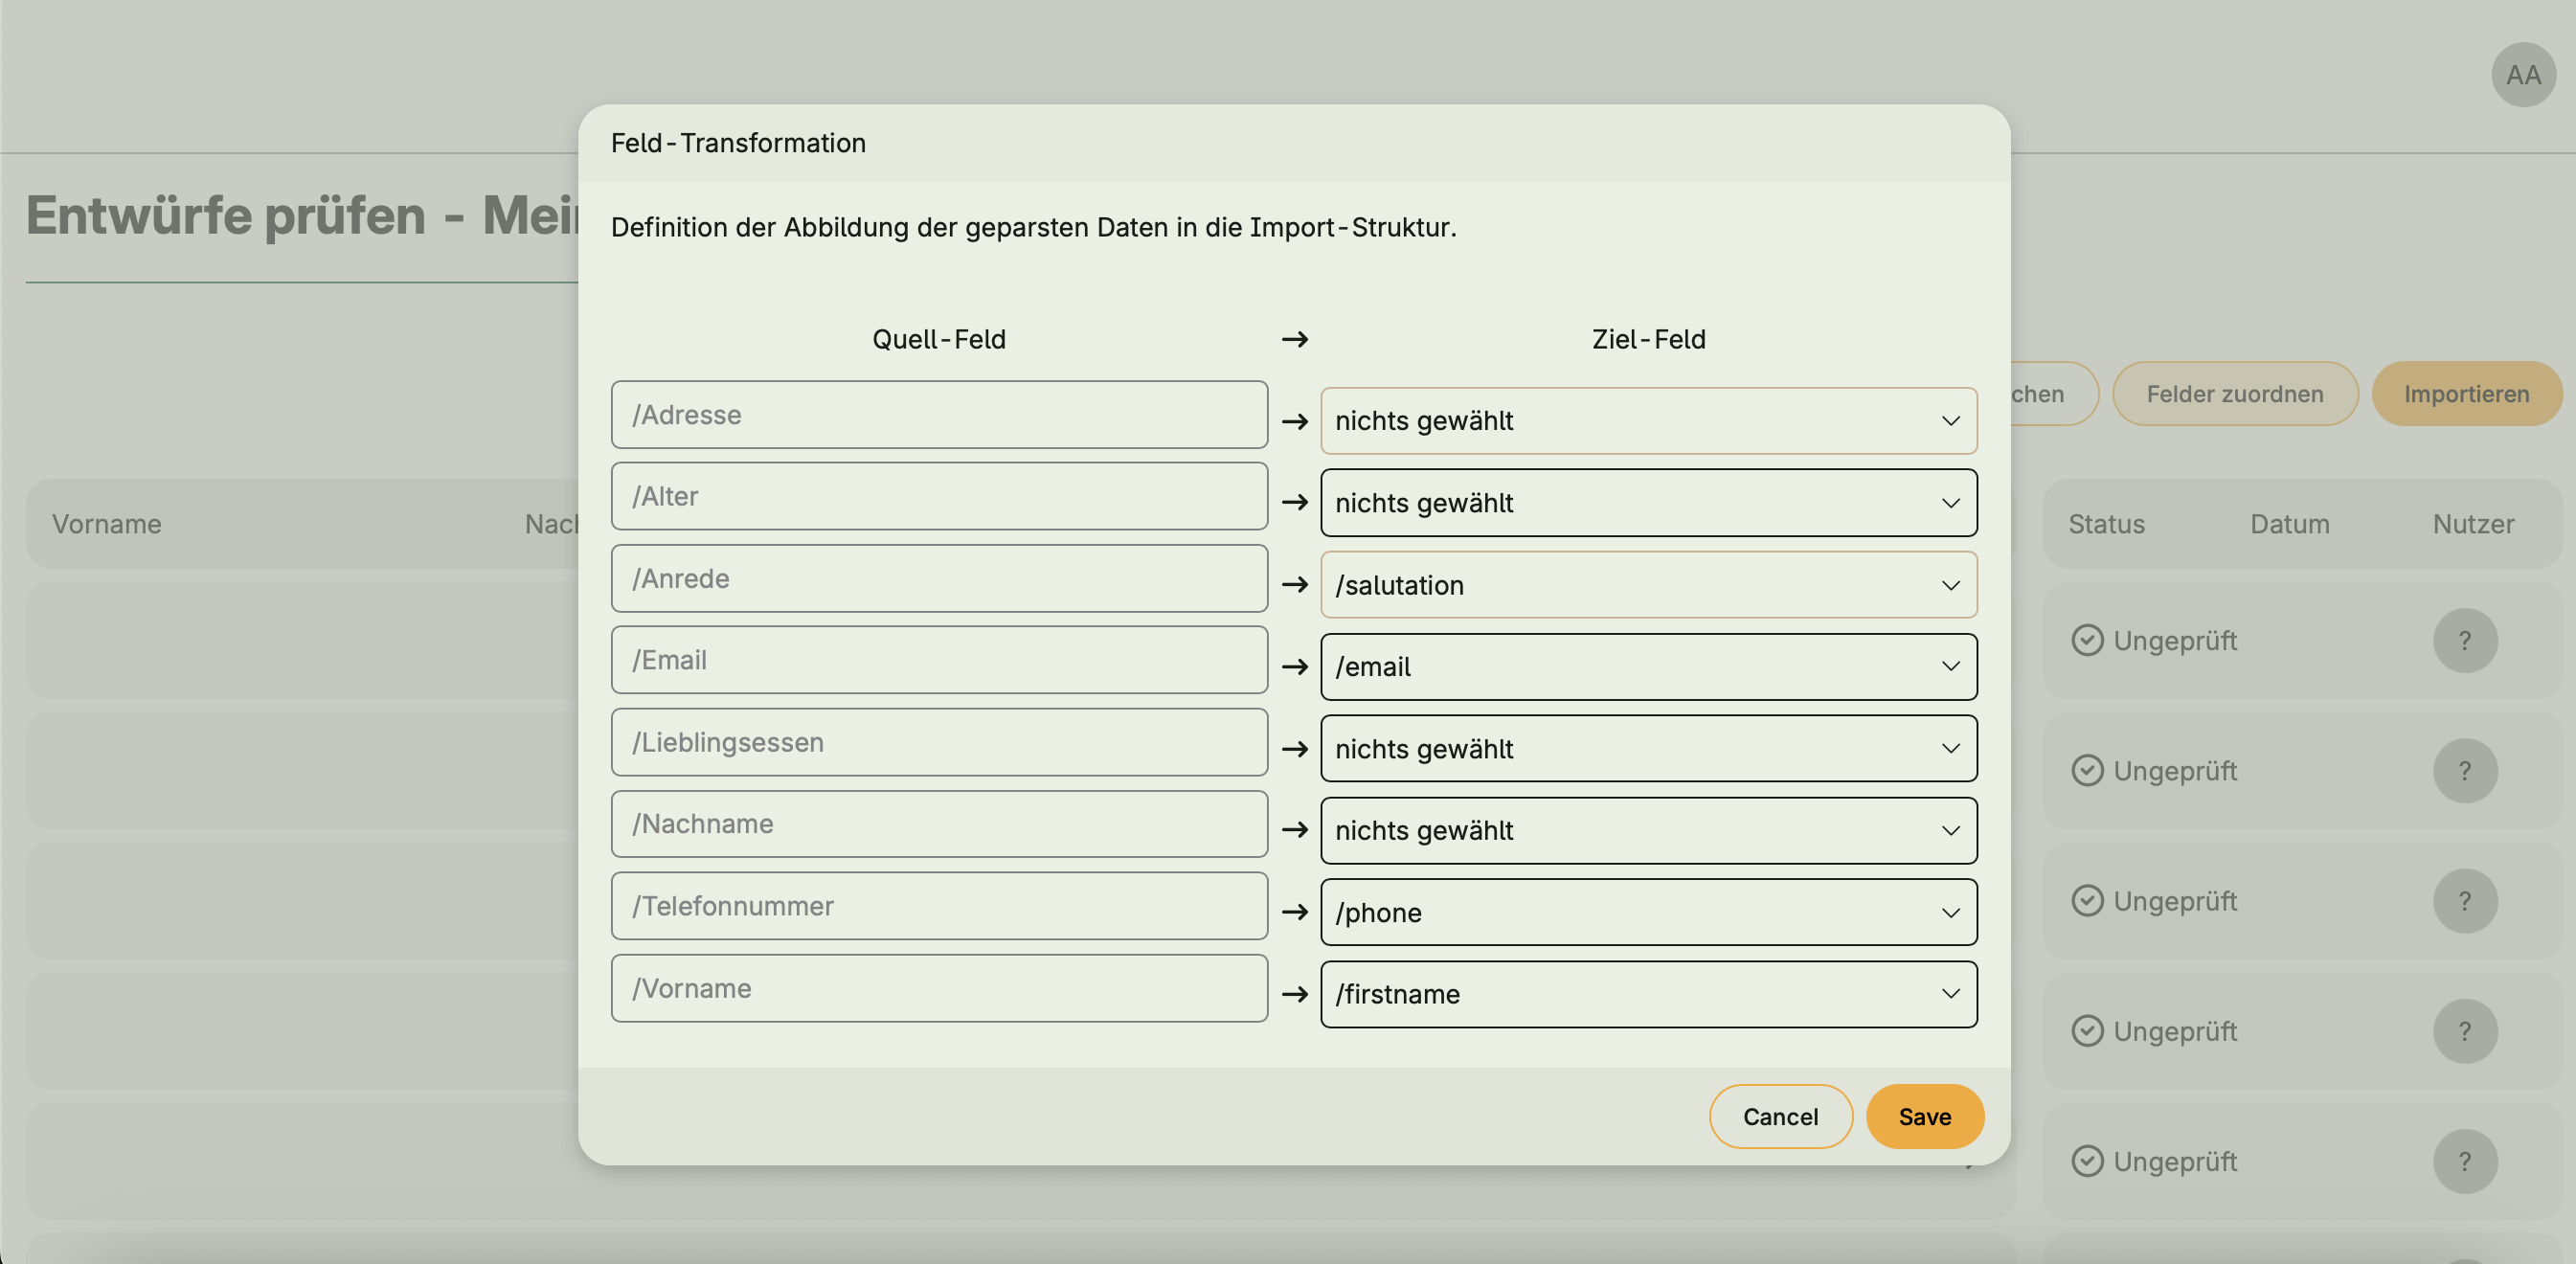This screenshot has width=2576, height=1264.
Task: Click the arrow icon next to /Email
Action: tap(1294, 667)
